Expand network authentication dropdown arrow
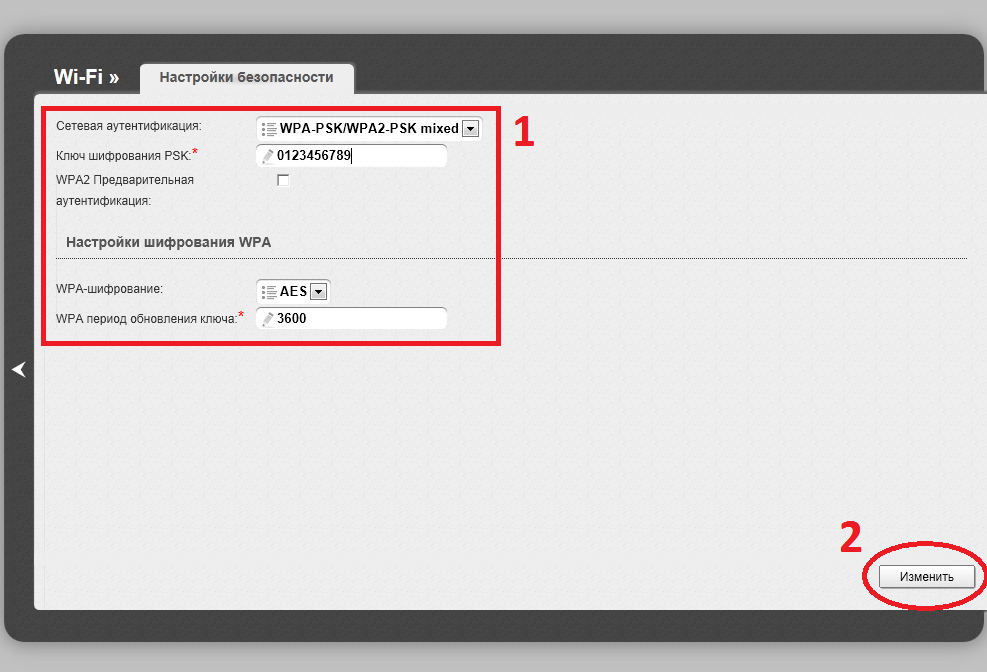987x672 pixels. click(x=470, y=128)
